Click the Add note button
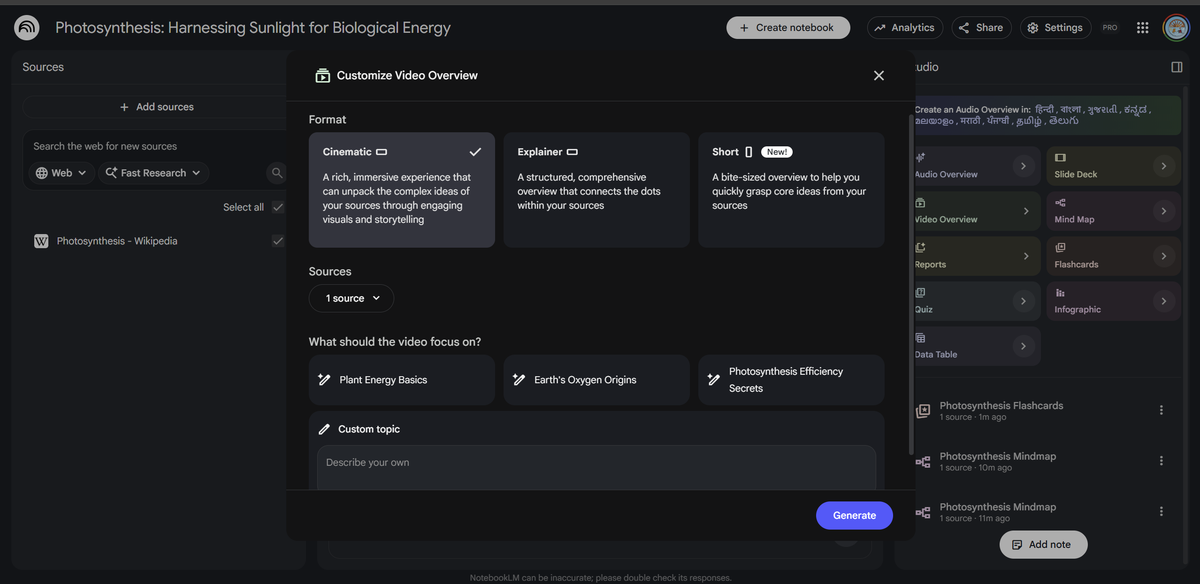 tap(1043, 545)
